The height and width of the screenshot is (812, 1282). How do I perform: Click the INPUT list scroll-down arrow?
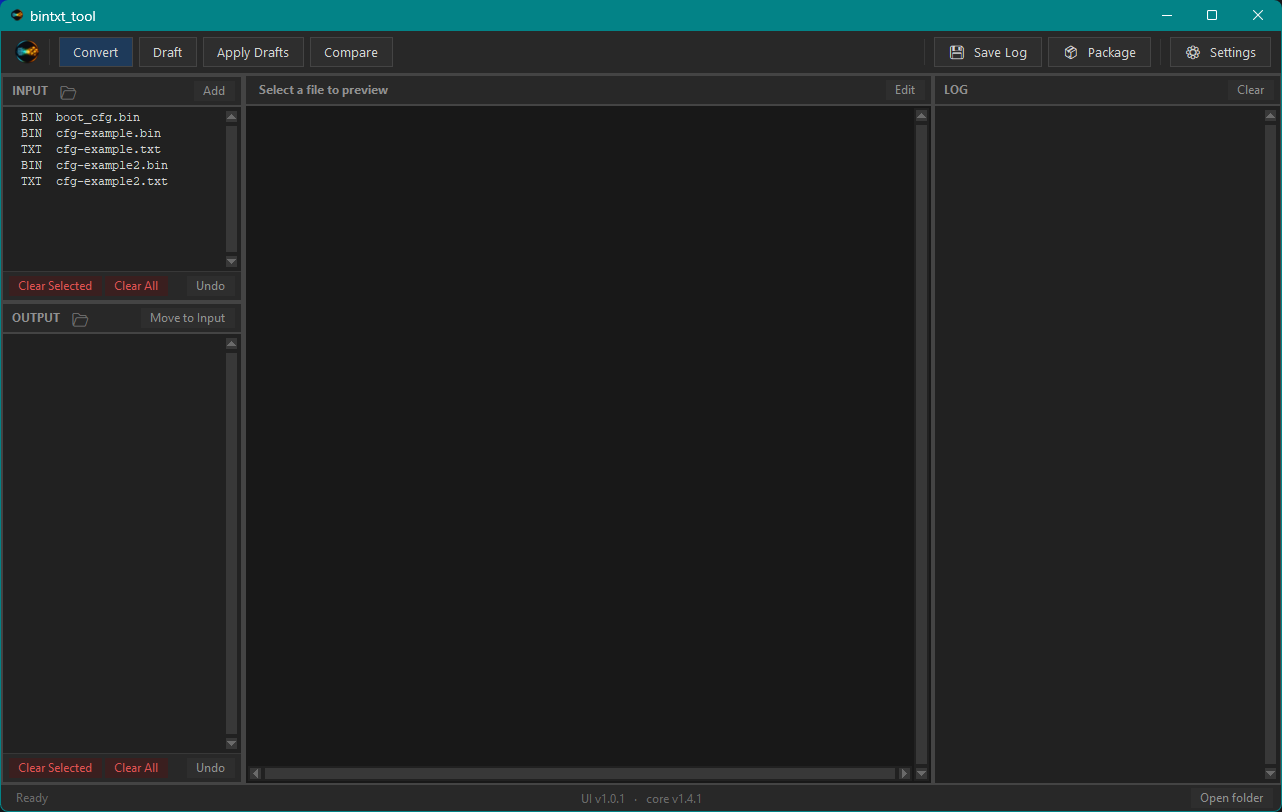pyautogui.click(x=231, y=261)
